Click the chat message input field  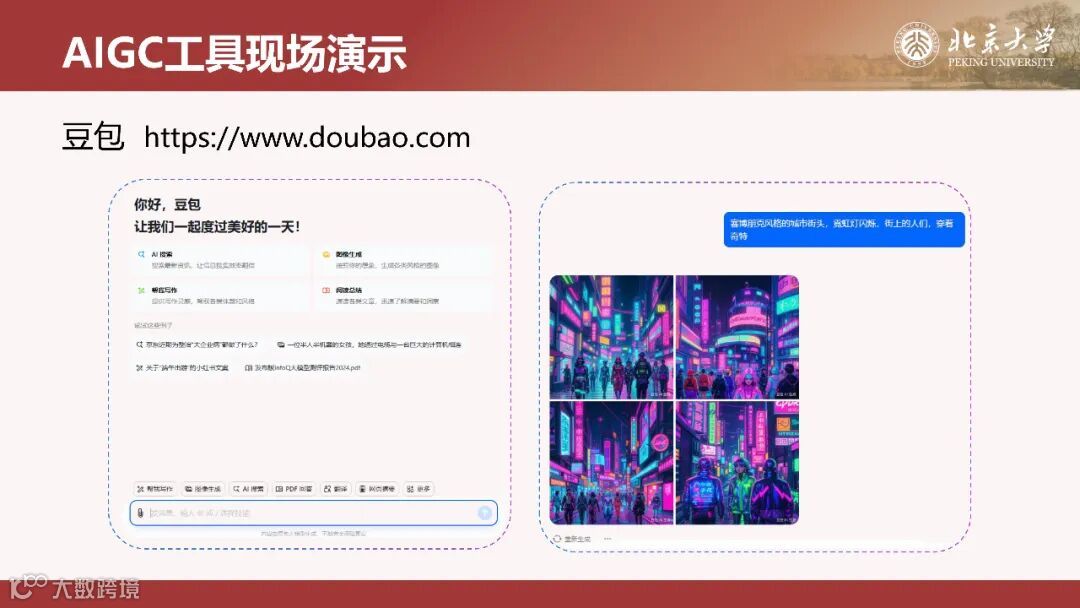pyautogui.click(x=300, y=512)
